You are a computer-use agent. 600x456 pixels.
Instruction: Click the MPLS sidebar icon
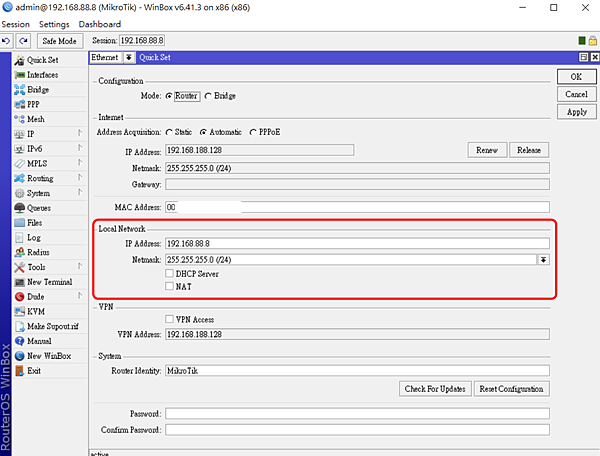[x=19, y=164]
